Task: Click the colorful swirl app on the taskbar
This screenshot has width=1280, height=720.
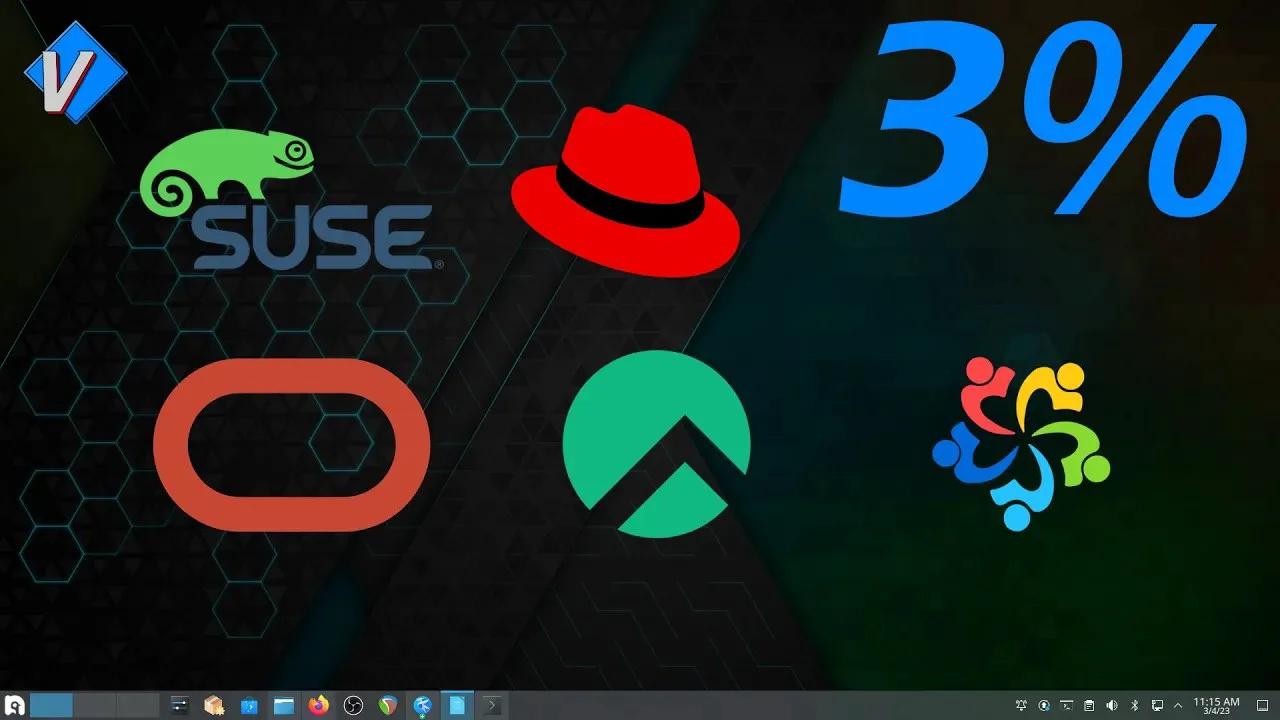Action: (390, 705)
